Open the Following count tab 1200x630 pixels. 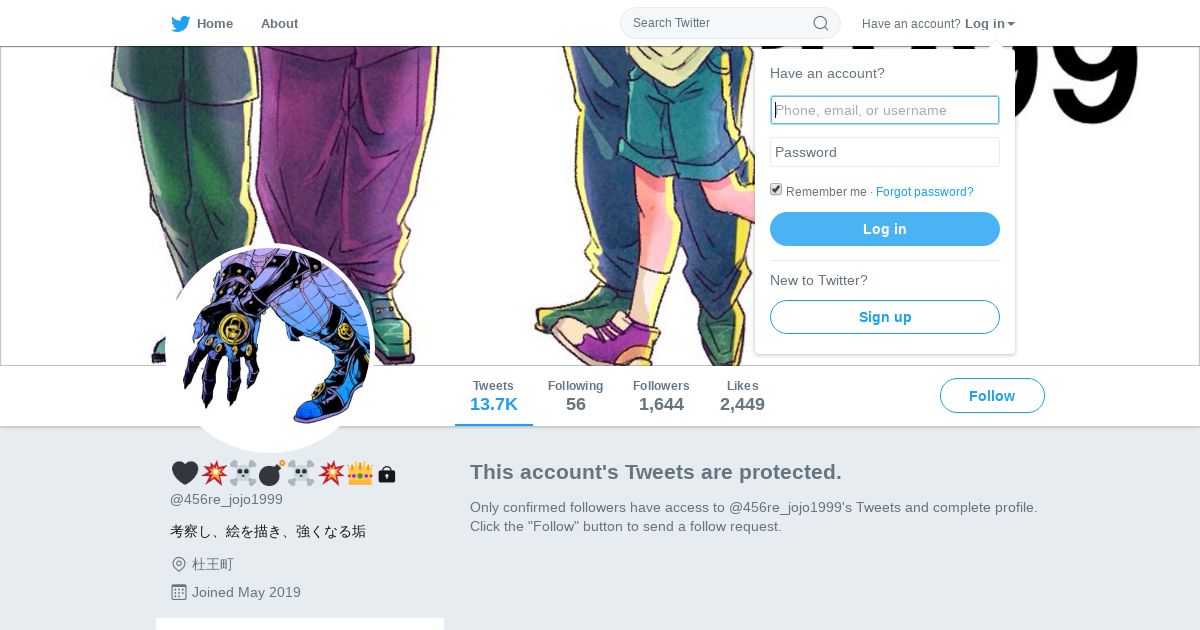(x=575, y=396)
